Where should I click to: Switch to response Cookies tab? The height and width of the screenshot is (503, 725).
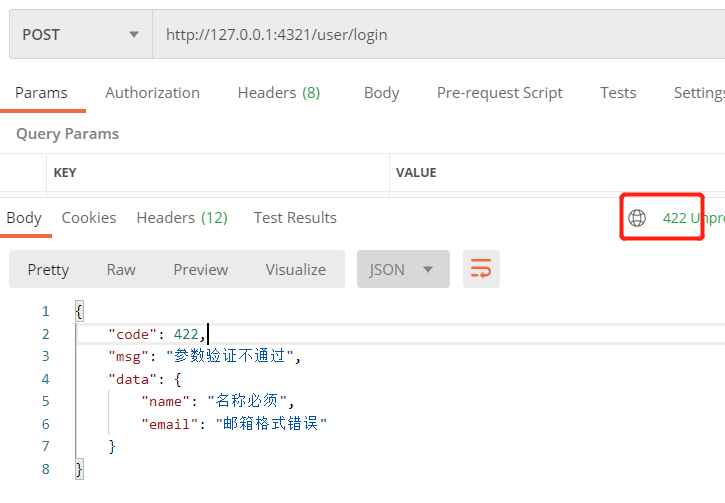coord(89,218)
